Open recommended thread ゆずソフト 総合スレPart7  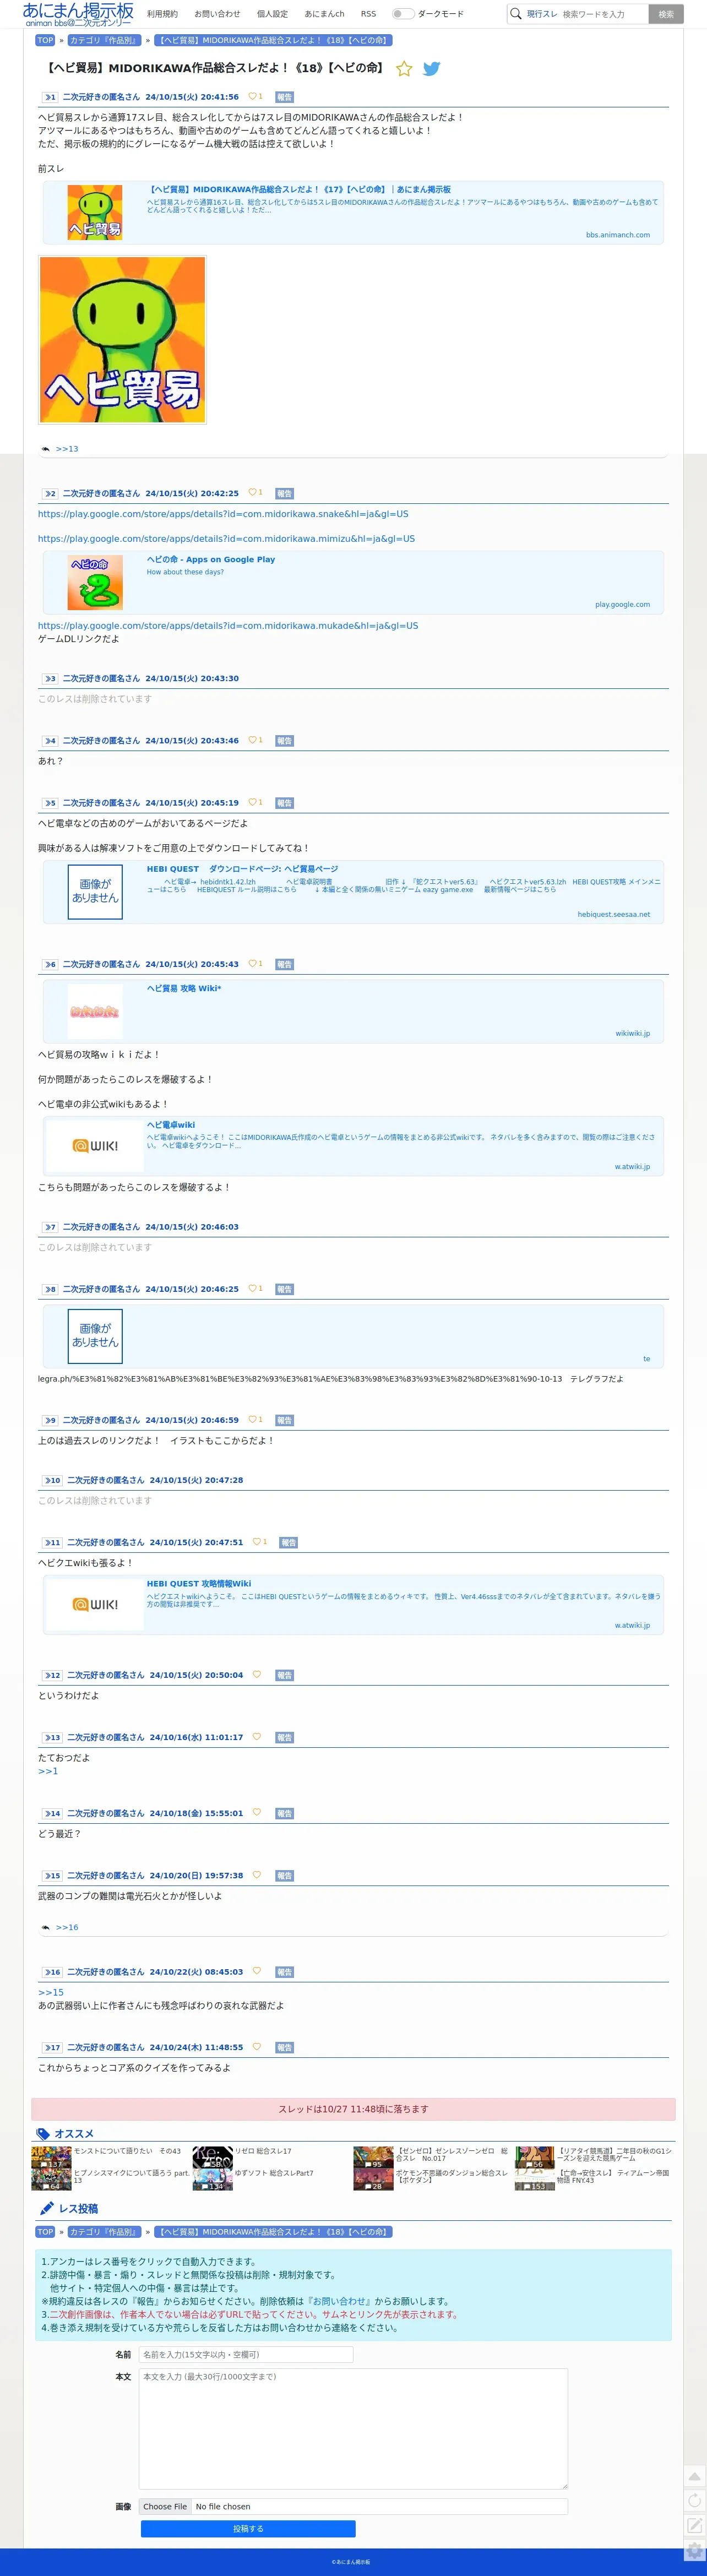click(x=274, y=2173)
